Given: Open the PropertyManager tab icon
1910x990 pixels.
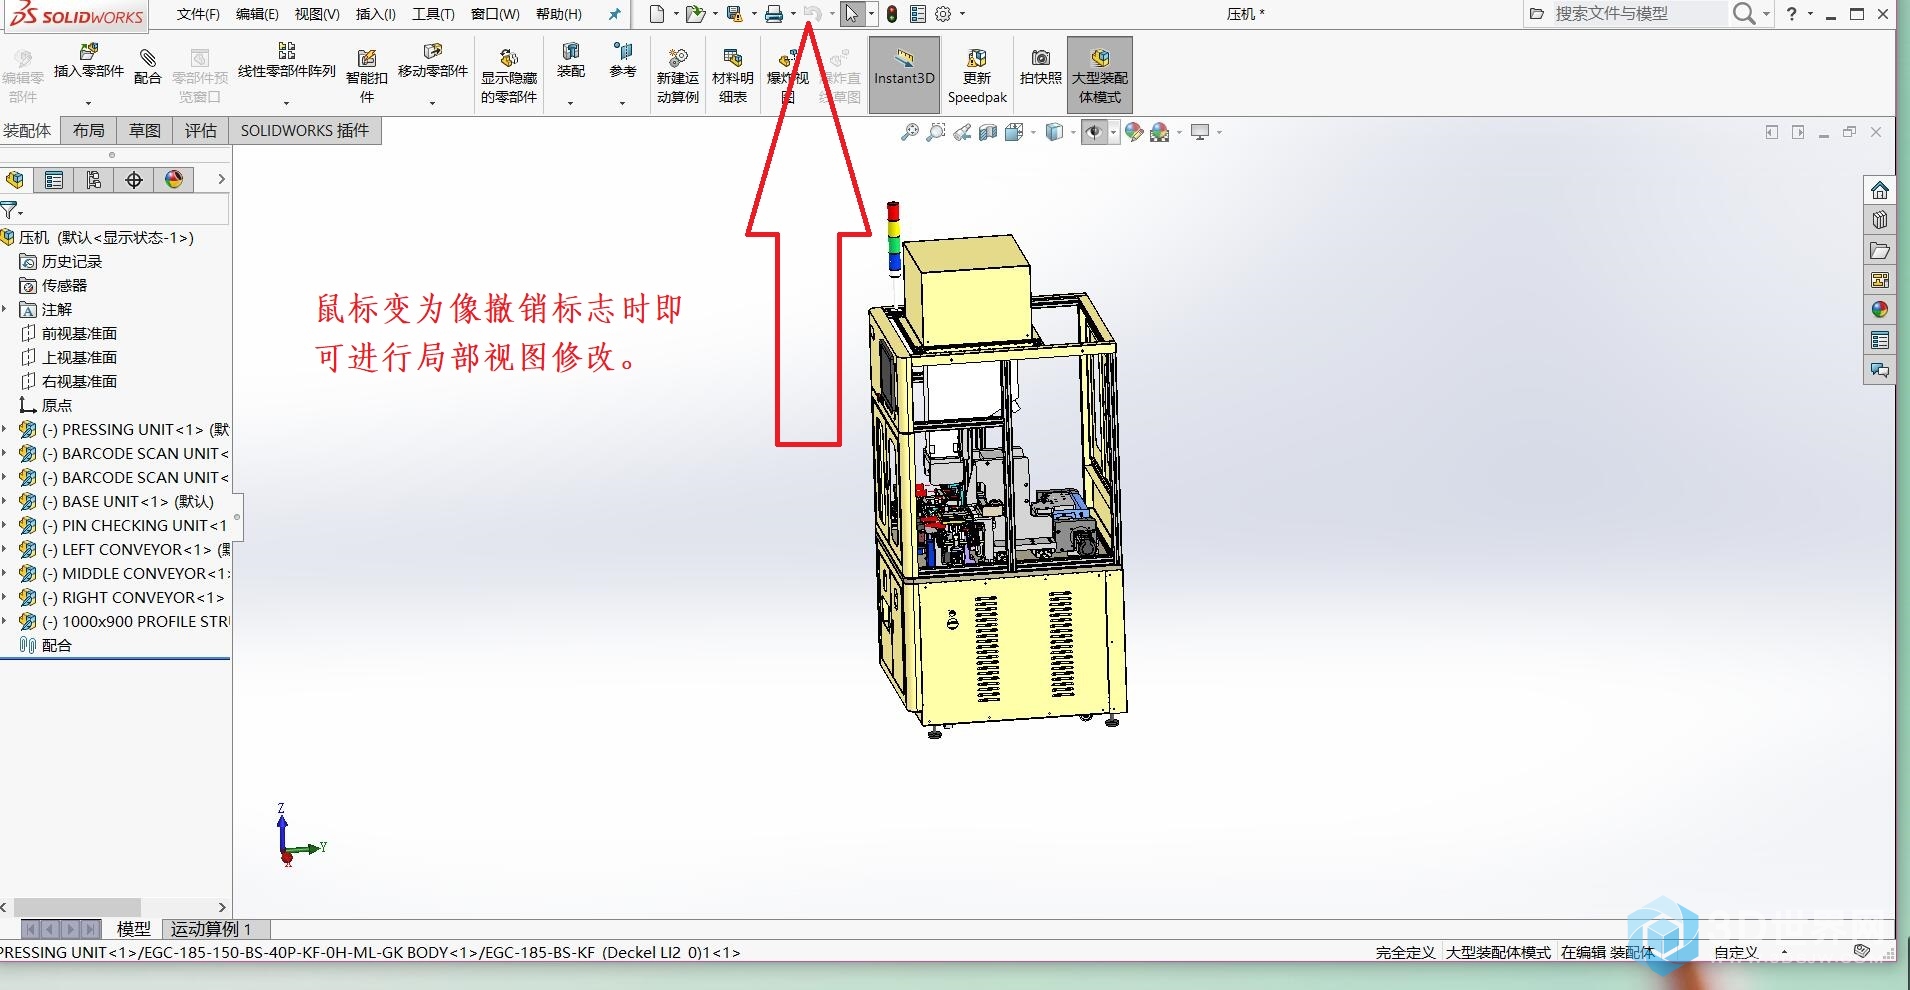Looking at the screenshot, I should [54, 180].
